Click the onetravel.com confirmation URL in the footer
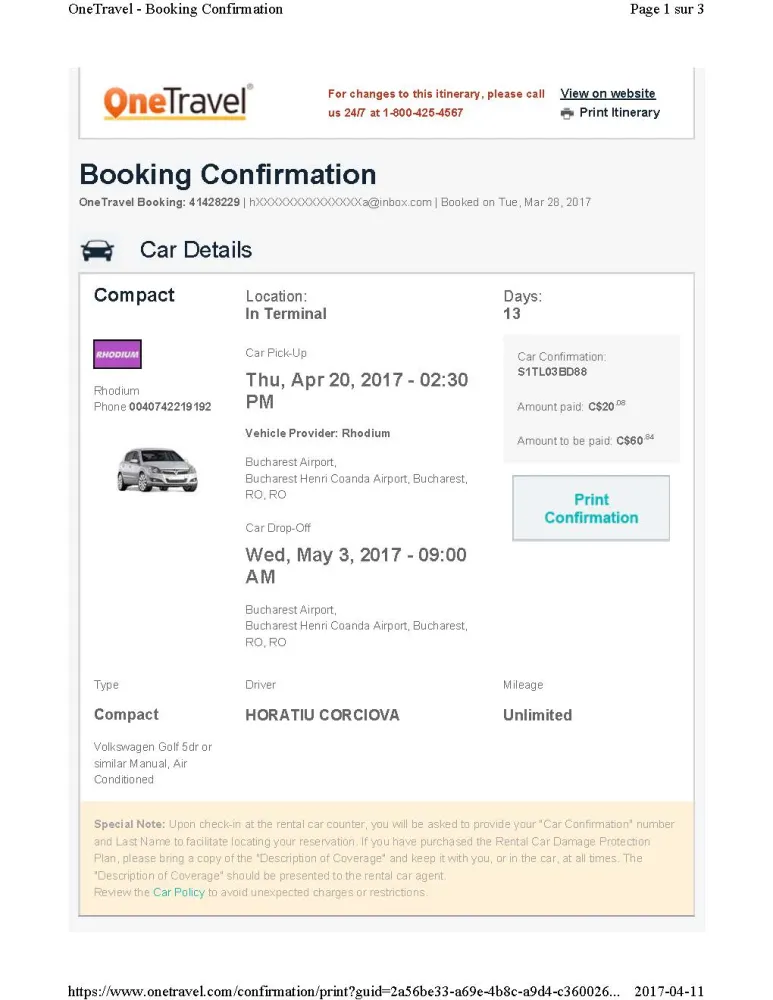The image size is (773, 1000). (343, 991)
